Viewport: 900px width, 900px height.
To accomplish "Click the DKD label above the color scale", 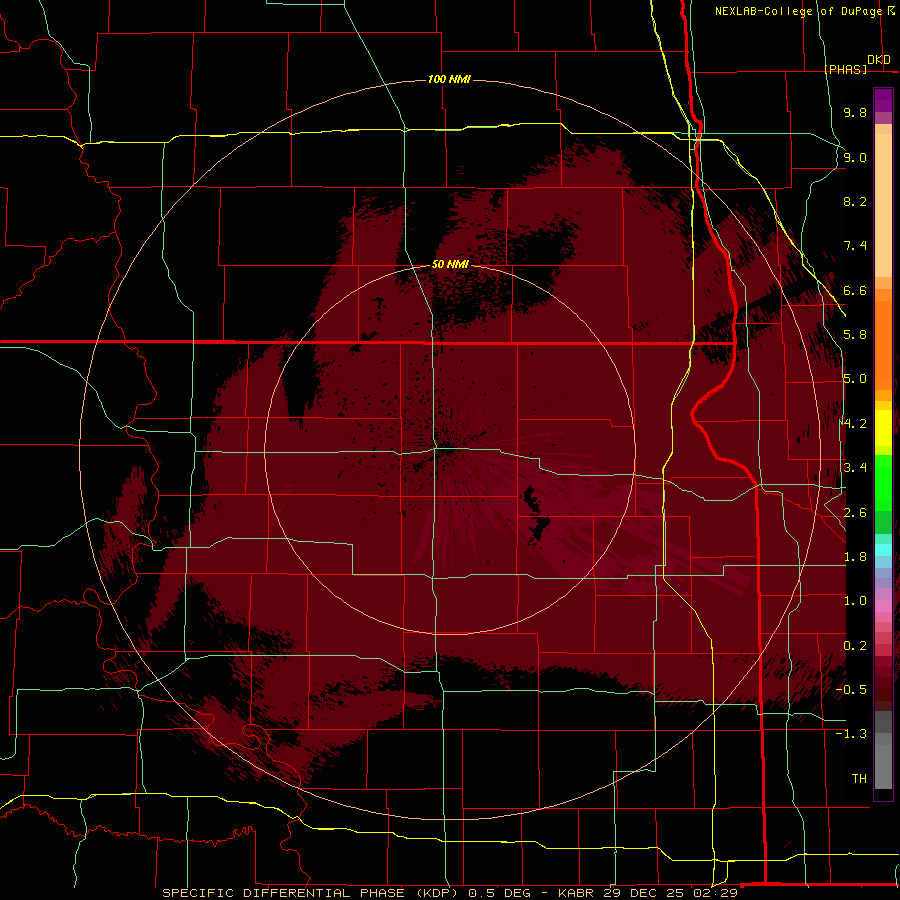I will (879, 60).
